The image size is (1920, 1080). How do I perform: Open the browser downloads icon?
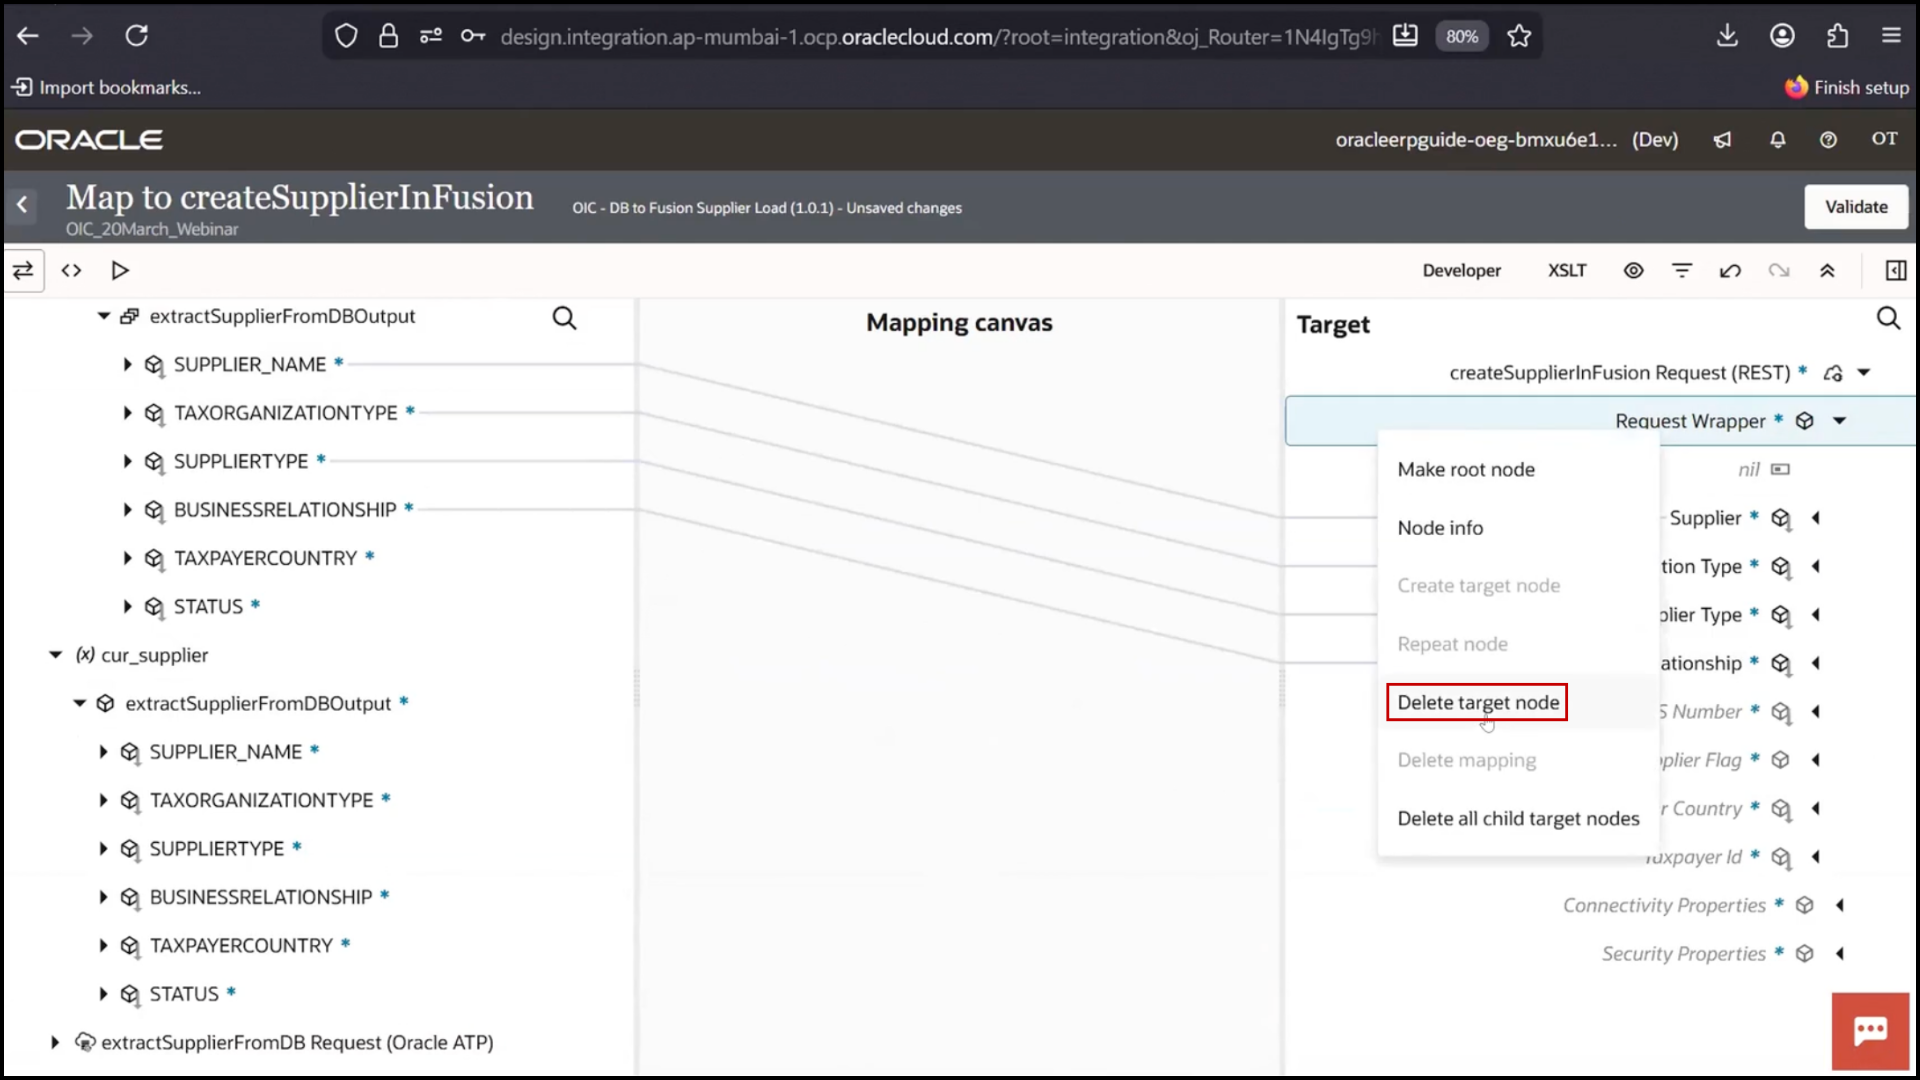tap(1727, 36)
